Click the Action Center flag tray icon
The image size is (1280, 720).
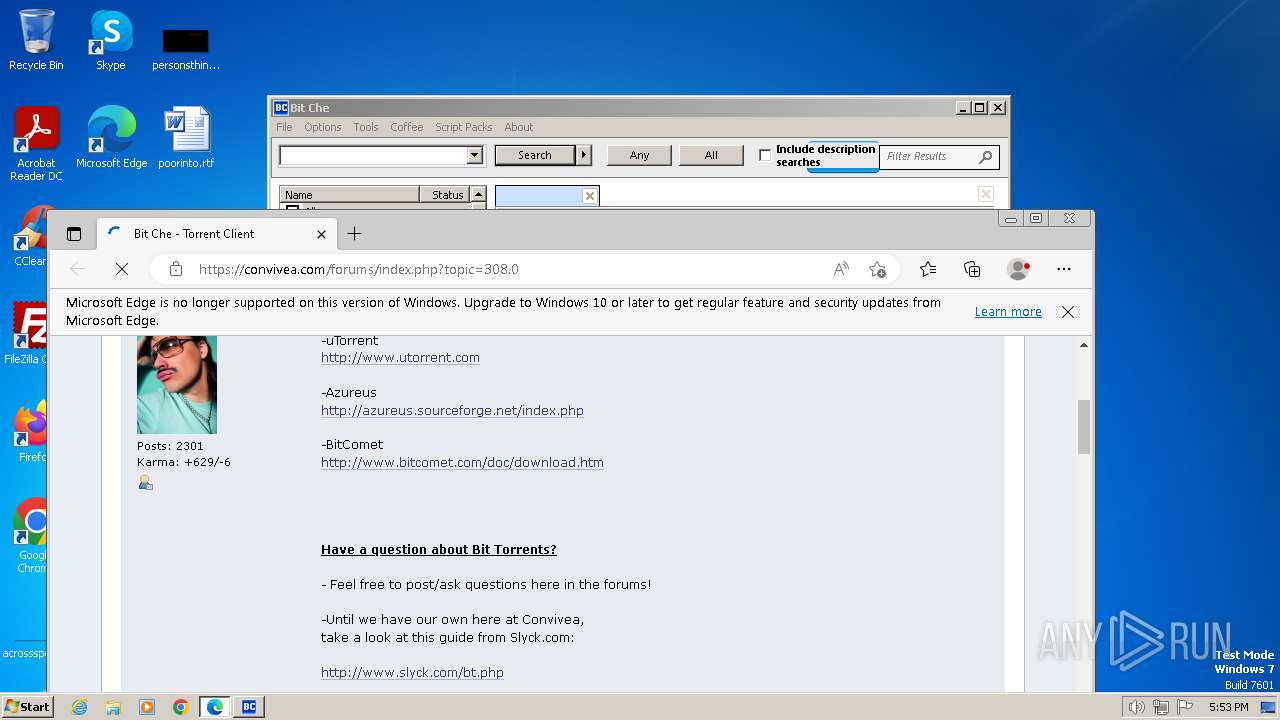(1186, 707)
